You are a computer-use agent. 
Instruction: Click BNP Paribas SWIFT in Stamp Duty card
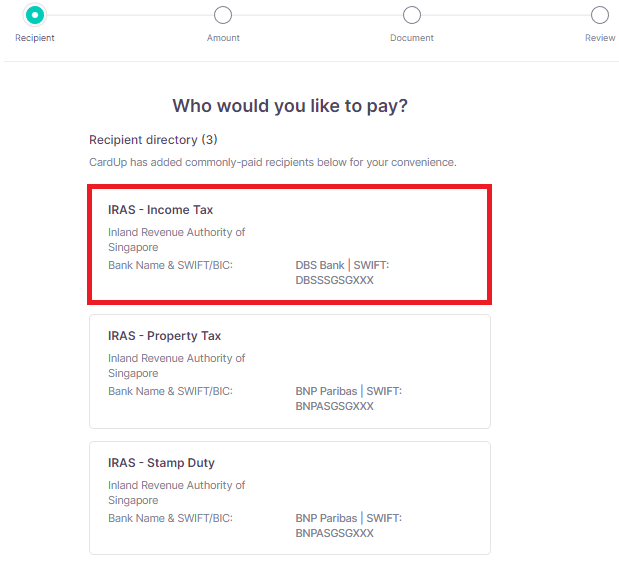point(348,526)
